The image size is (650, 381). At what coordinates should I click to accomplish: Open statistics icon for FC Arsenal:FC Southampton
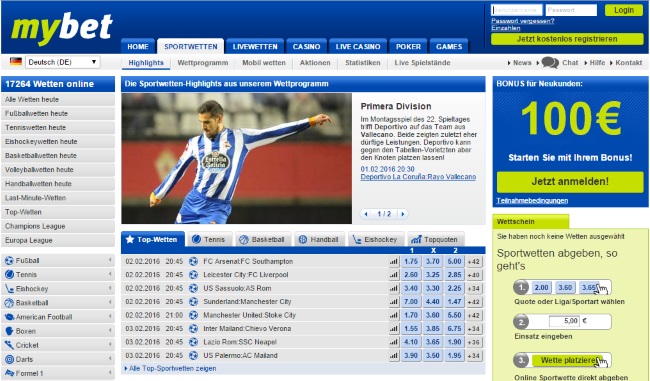(394, 262)
